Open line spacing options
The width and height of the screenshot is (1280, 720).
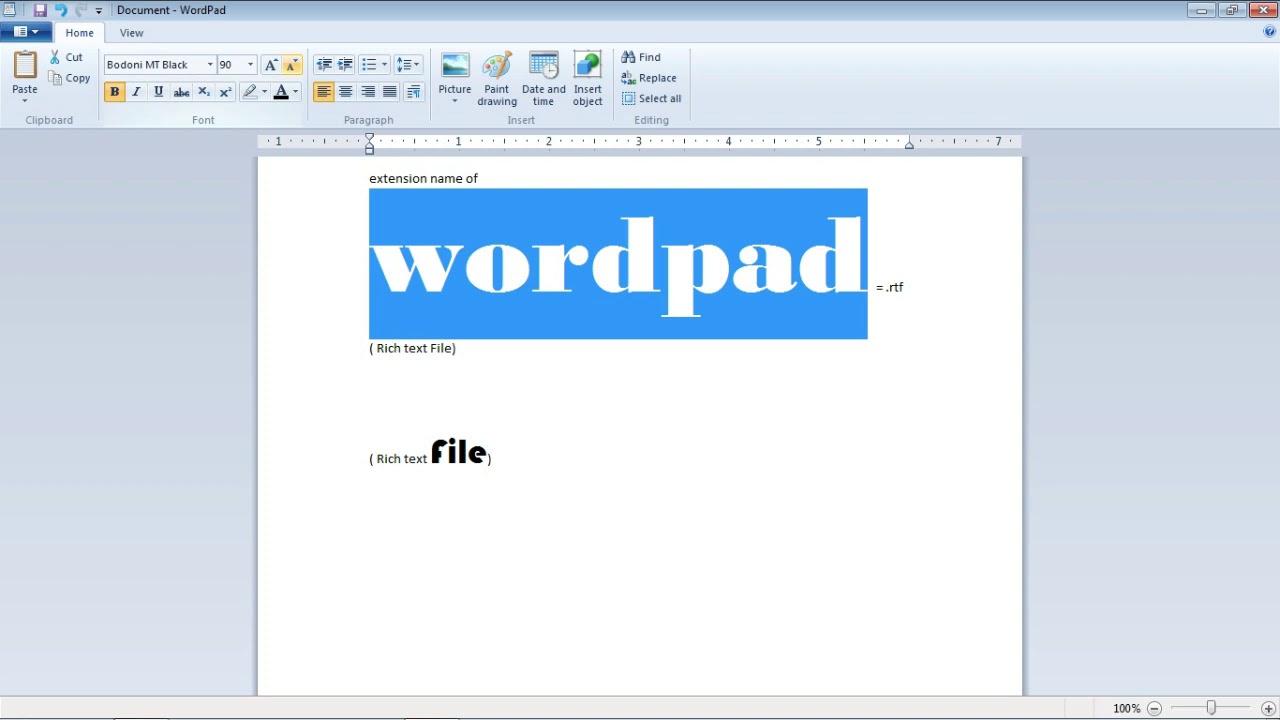coord(407,65)
